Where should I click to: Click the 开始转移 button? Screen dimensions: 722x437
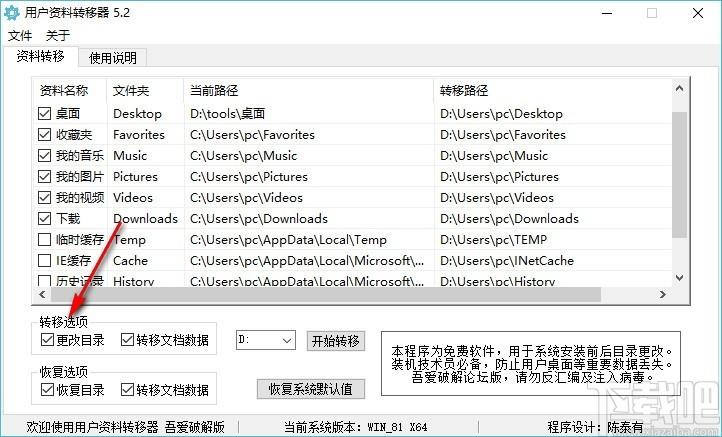click(x=336, y=341)
